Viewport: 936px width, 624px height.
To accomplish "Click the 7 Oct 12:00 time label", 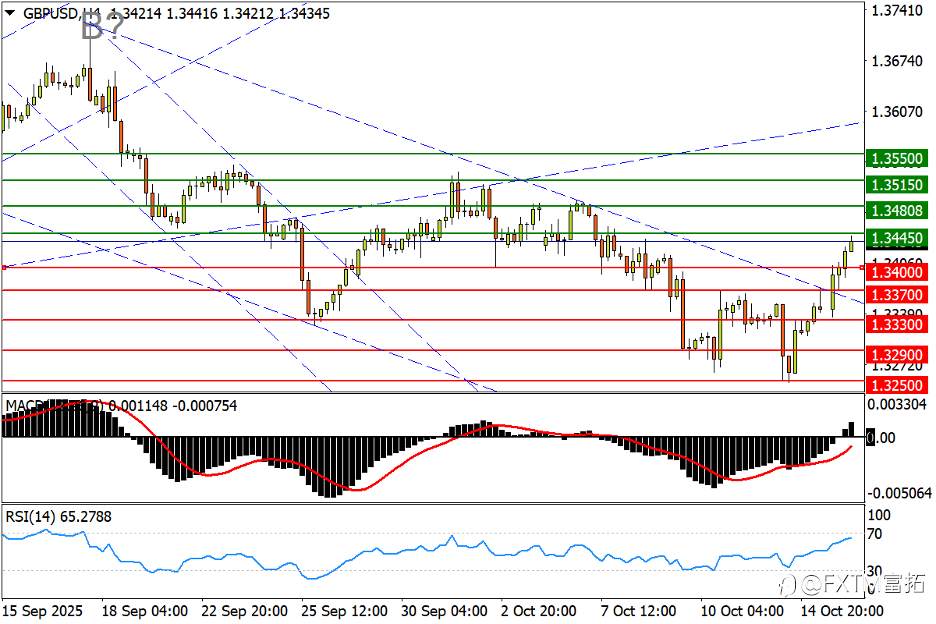I will [x=639, y=611].
